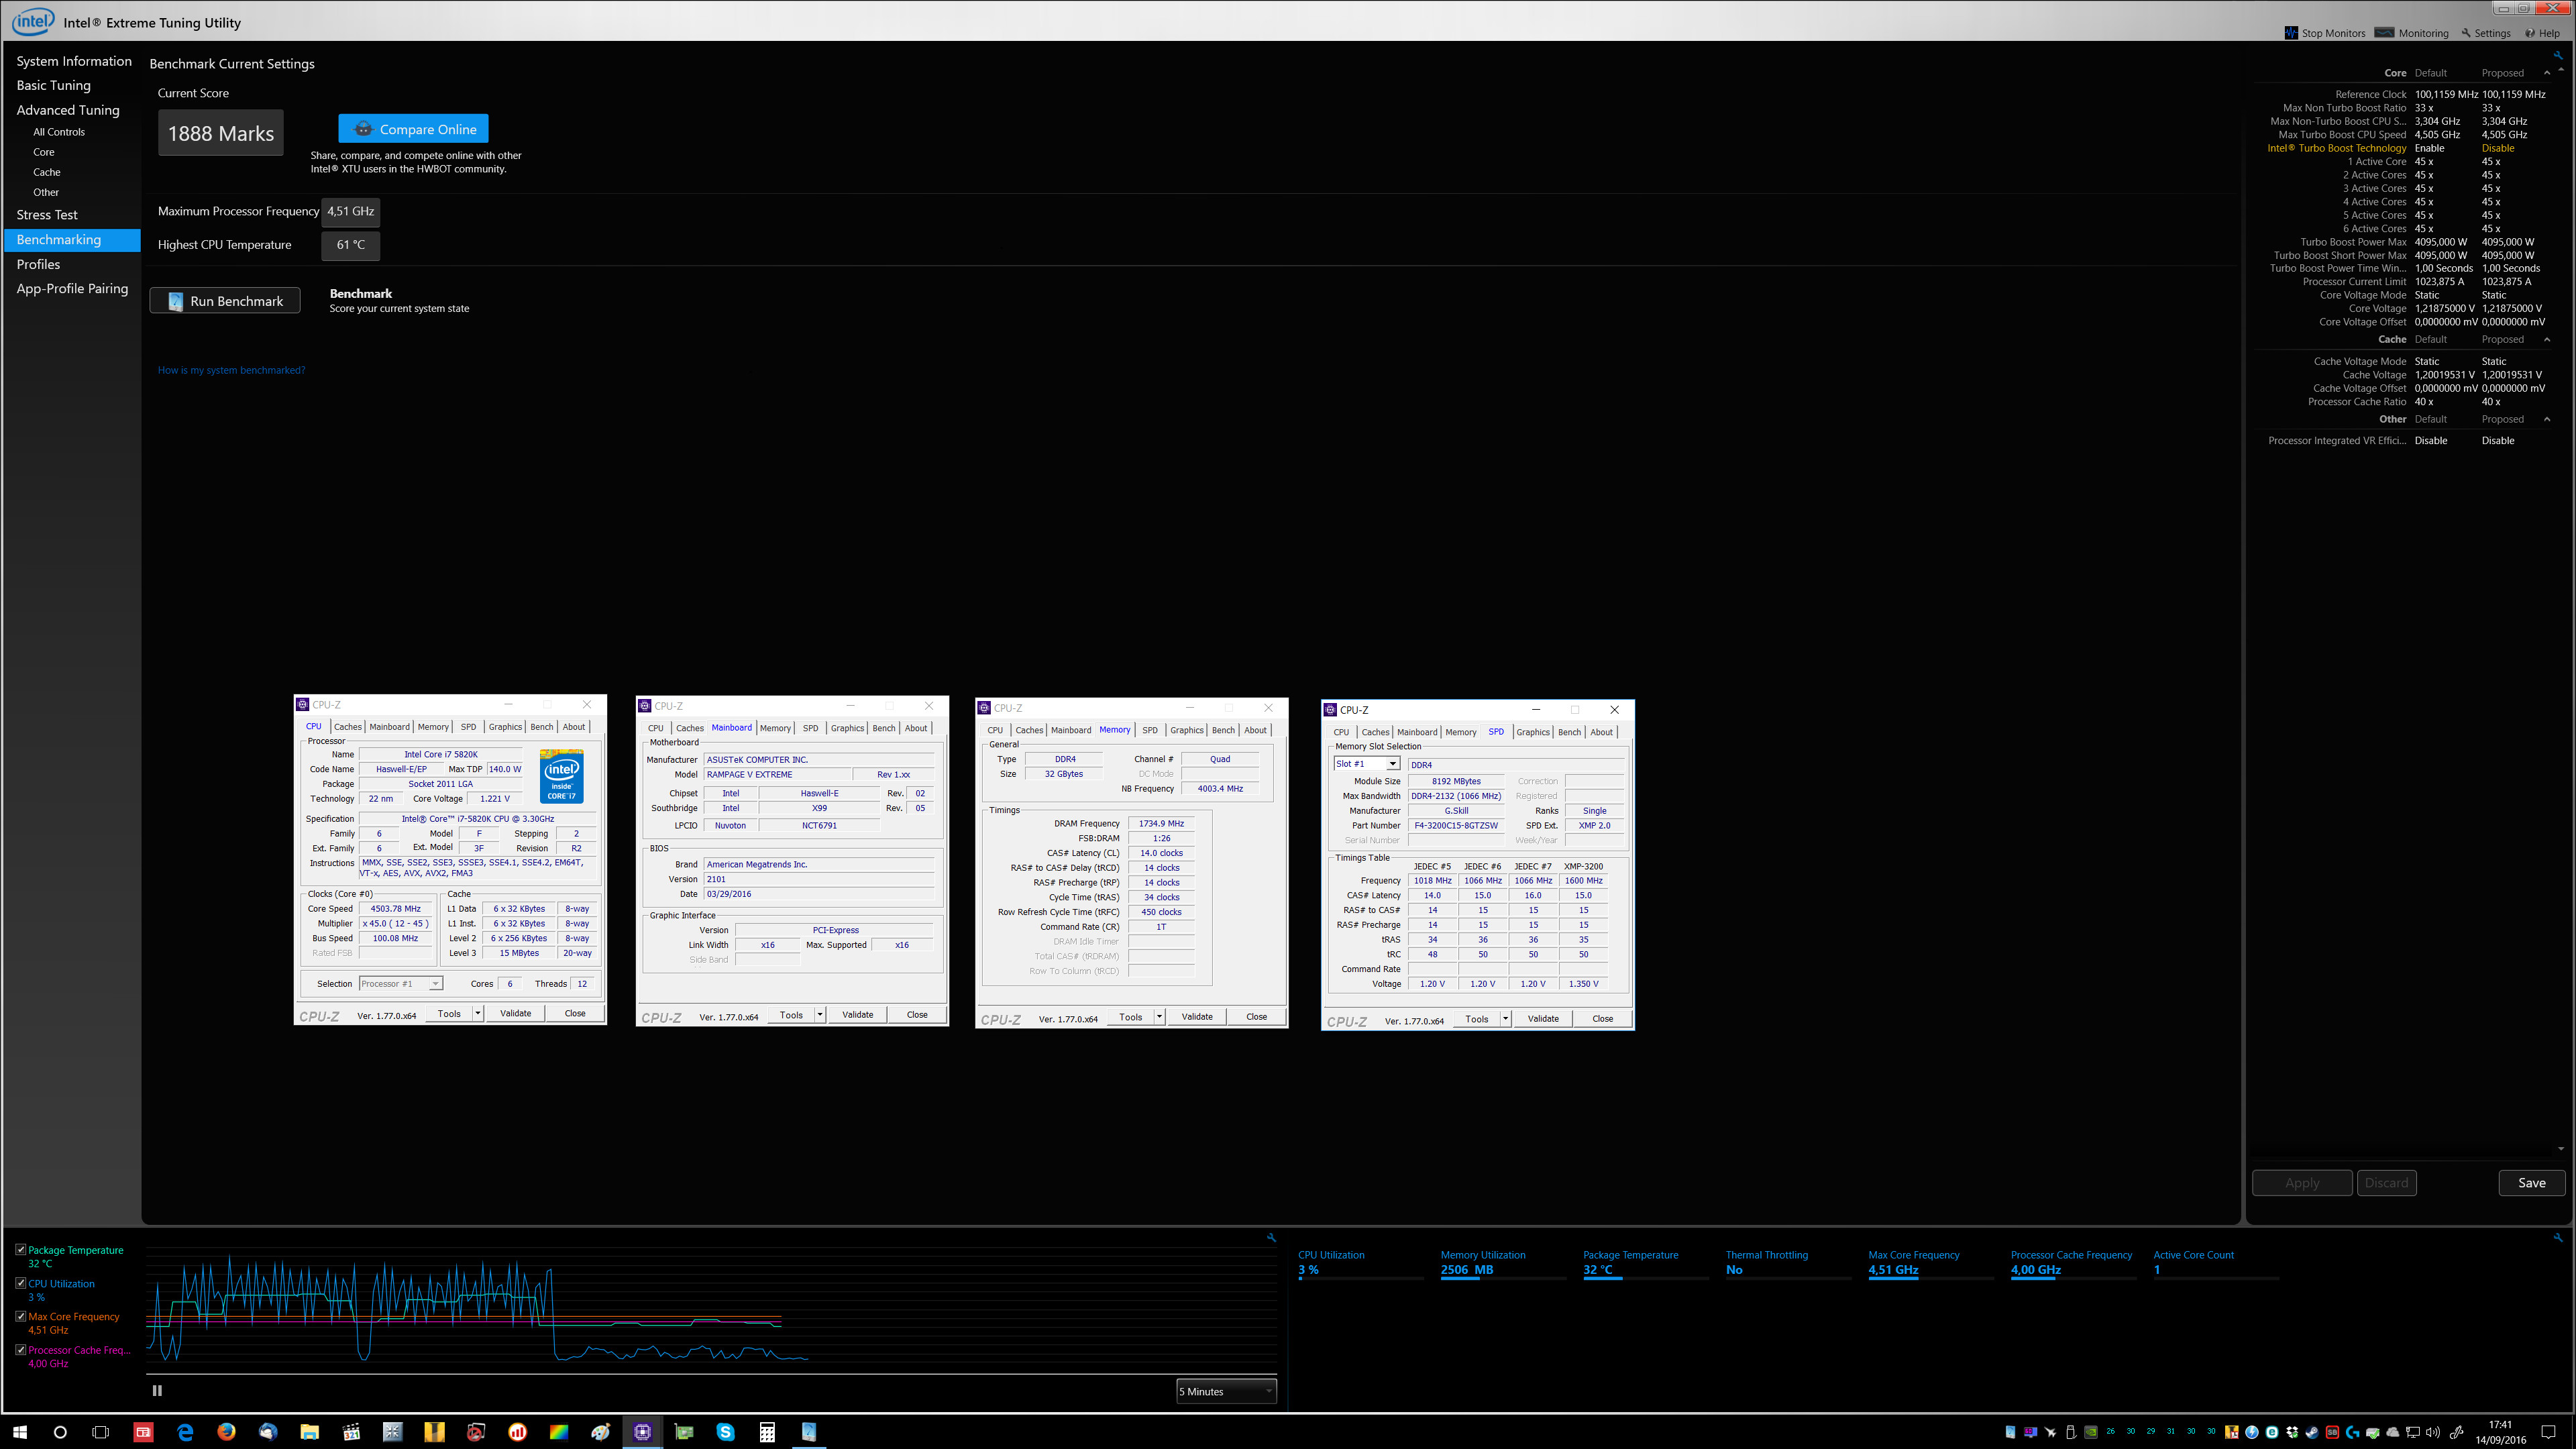The image size is (2576, 1449).
Task: Open the Windows Start menu
Action: pos(19,1432)
